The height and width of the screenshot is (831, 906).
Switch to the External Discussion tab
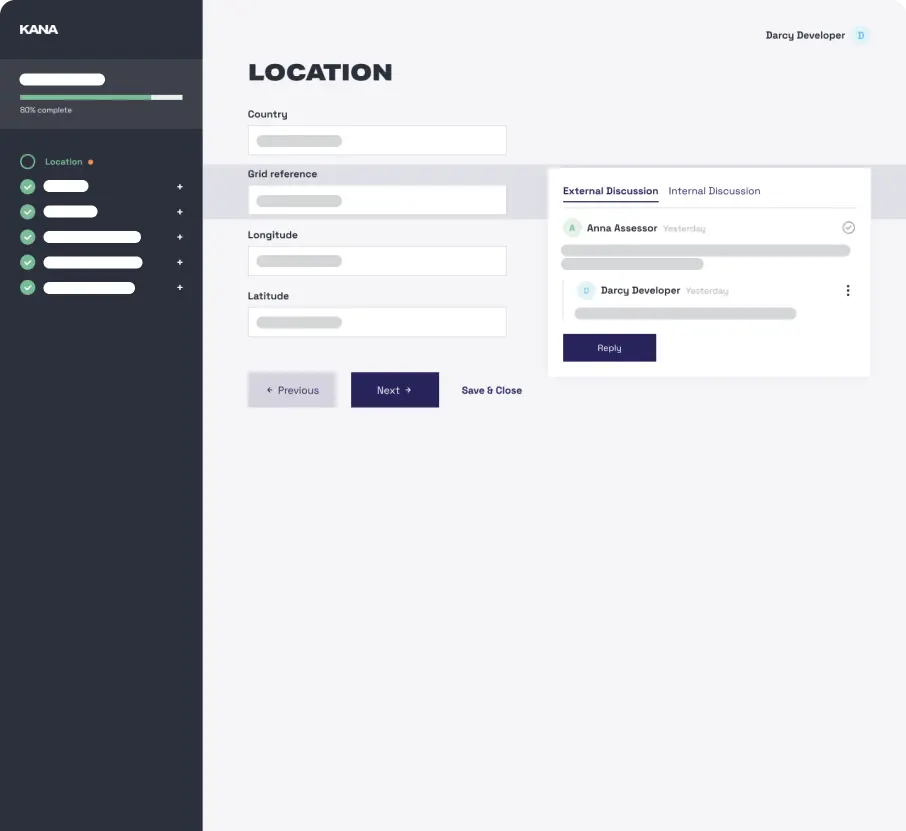pyautogui.click(x=611, y=191)
